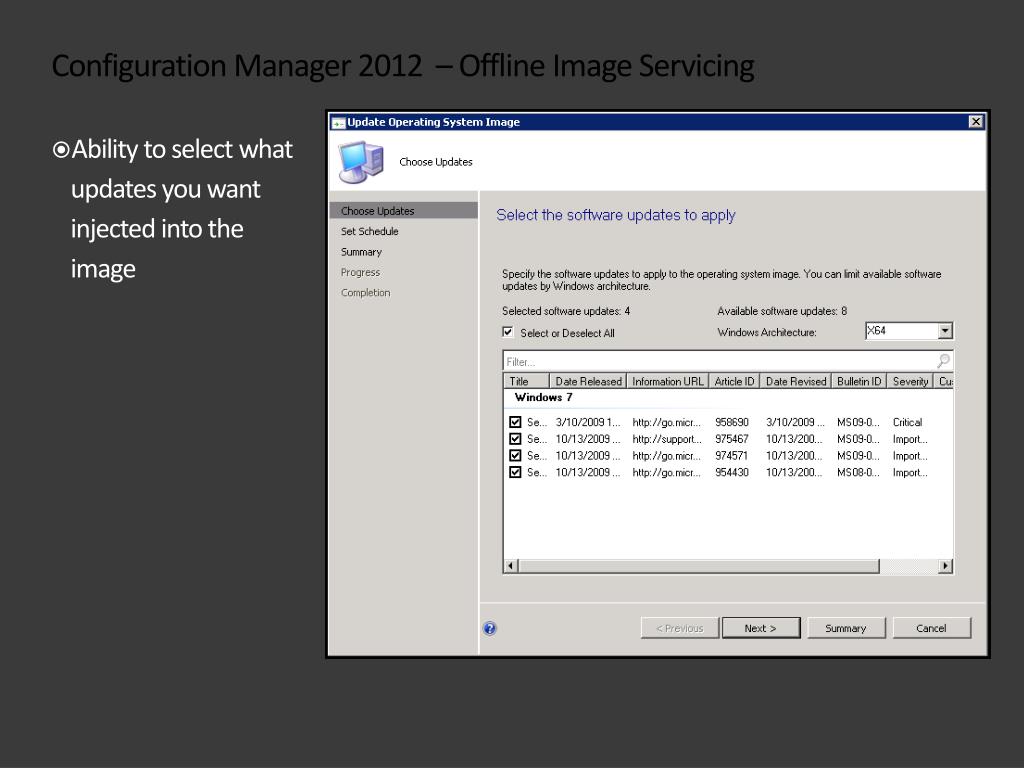
Task: Go to the Completion wizard step
Action: 366,293
